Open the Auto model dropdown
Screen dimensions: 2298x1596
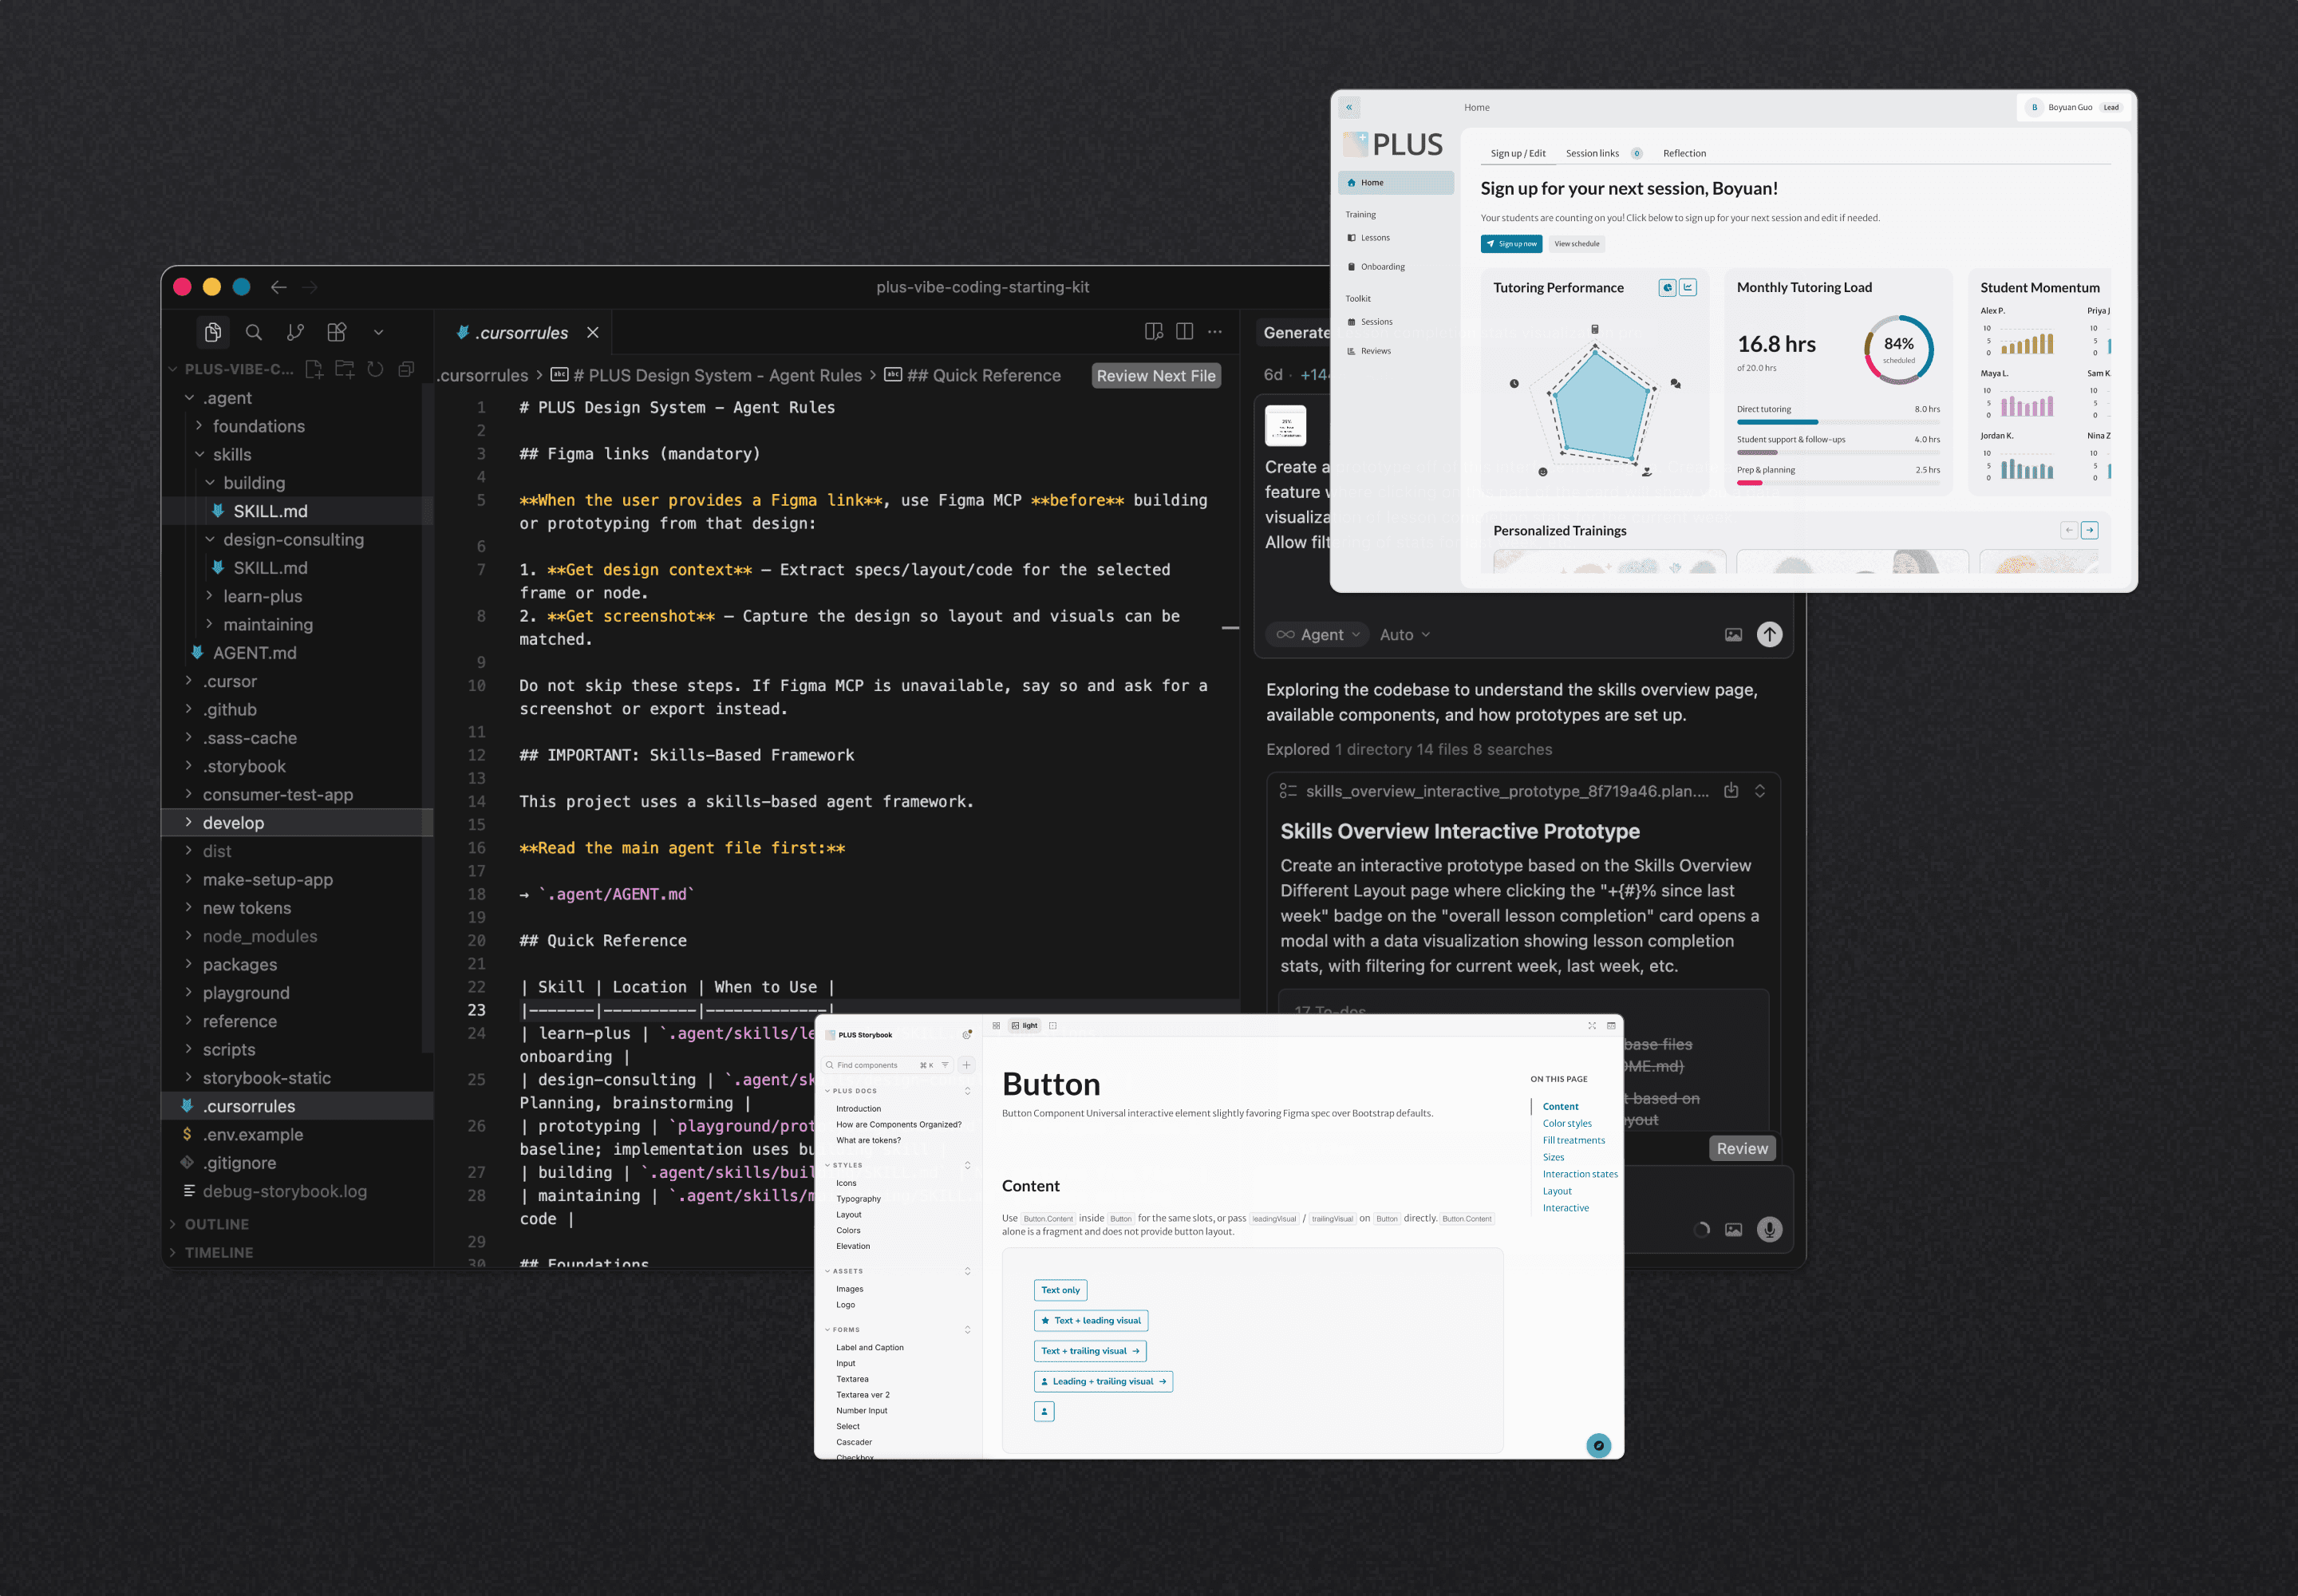[x=1404, y=634]
